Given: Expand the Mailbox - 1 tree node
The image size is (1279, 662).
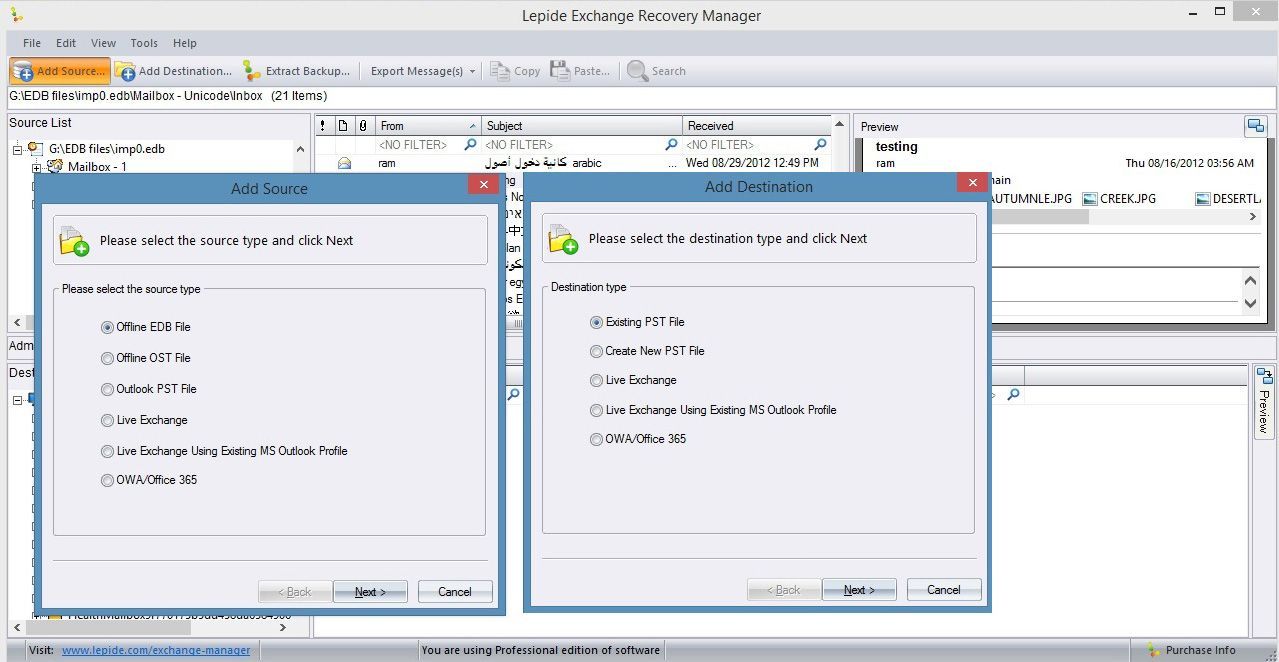Looking at the screenshot, I should pos(37,167).
